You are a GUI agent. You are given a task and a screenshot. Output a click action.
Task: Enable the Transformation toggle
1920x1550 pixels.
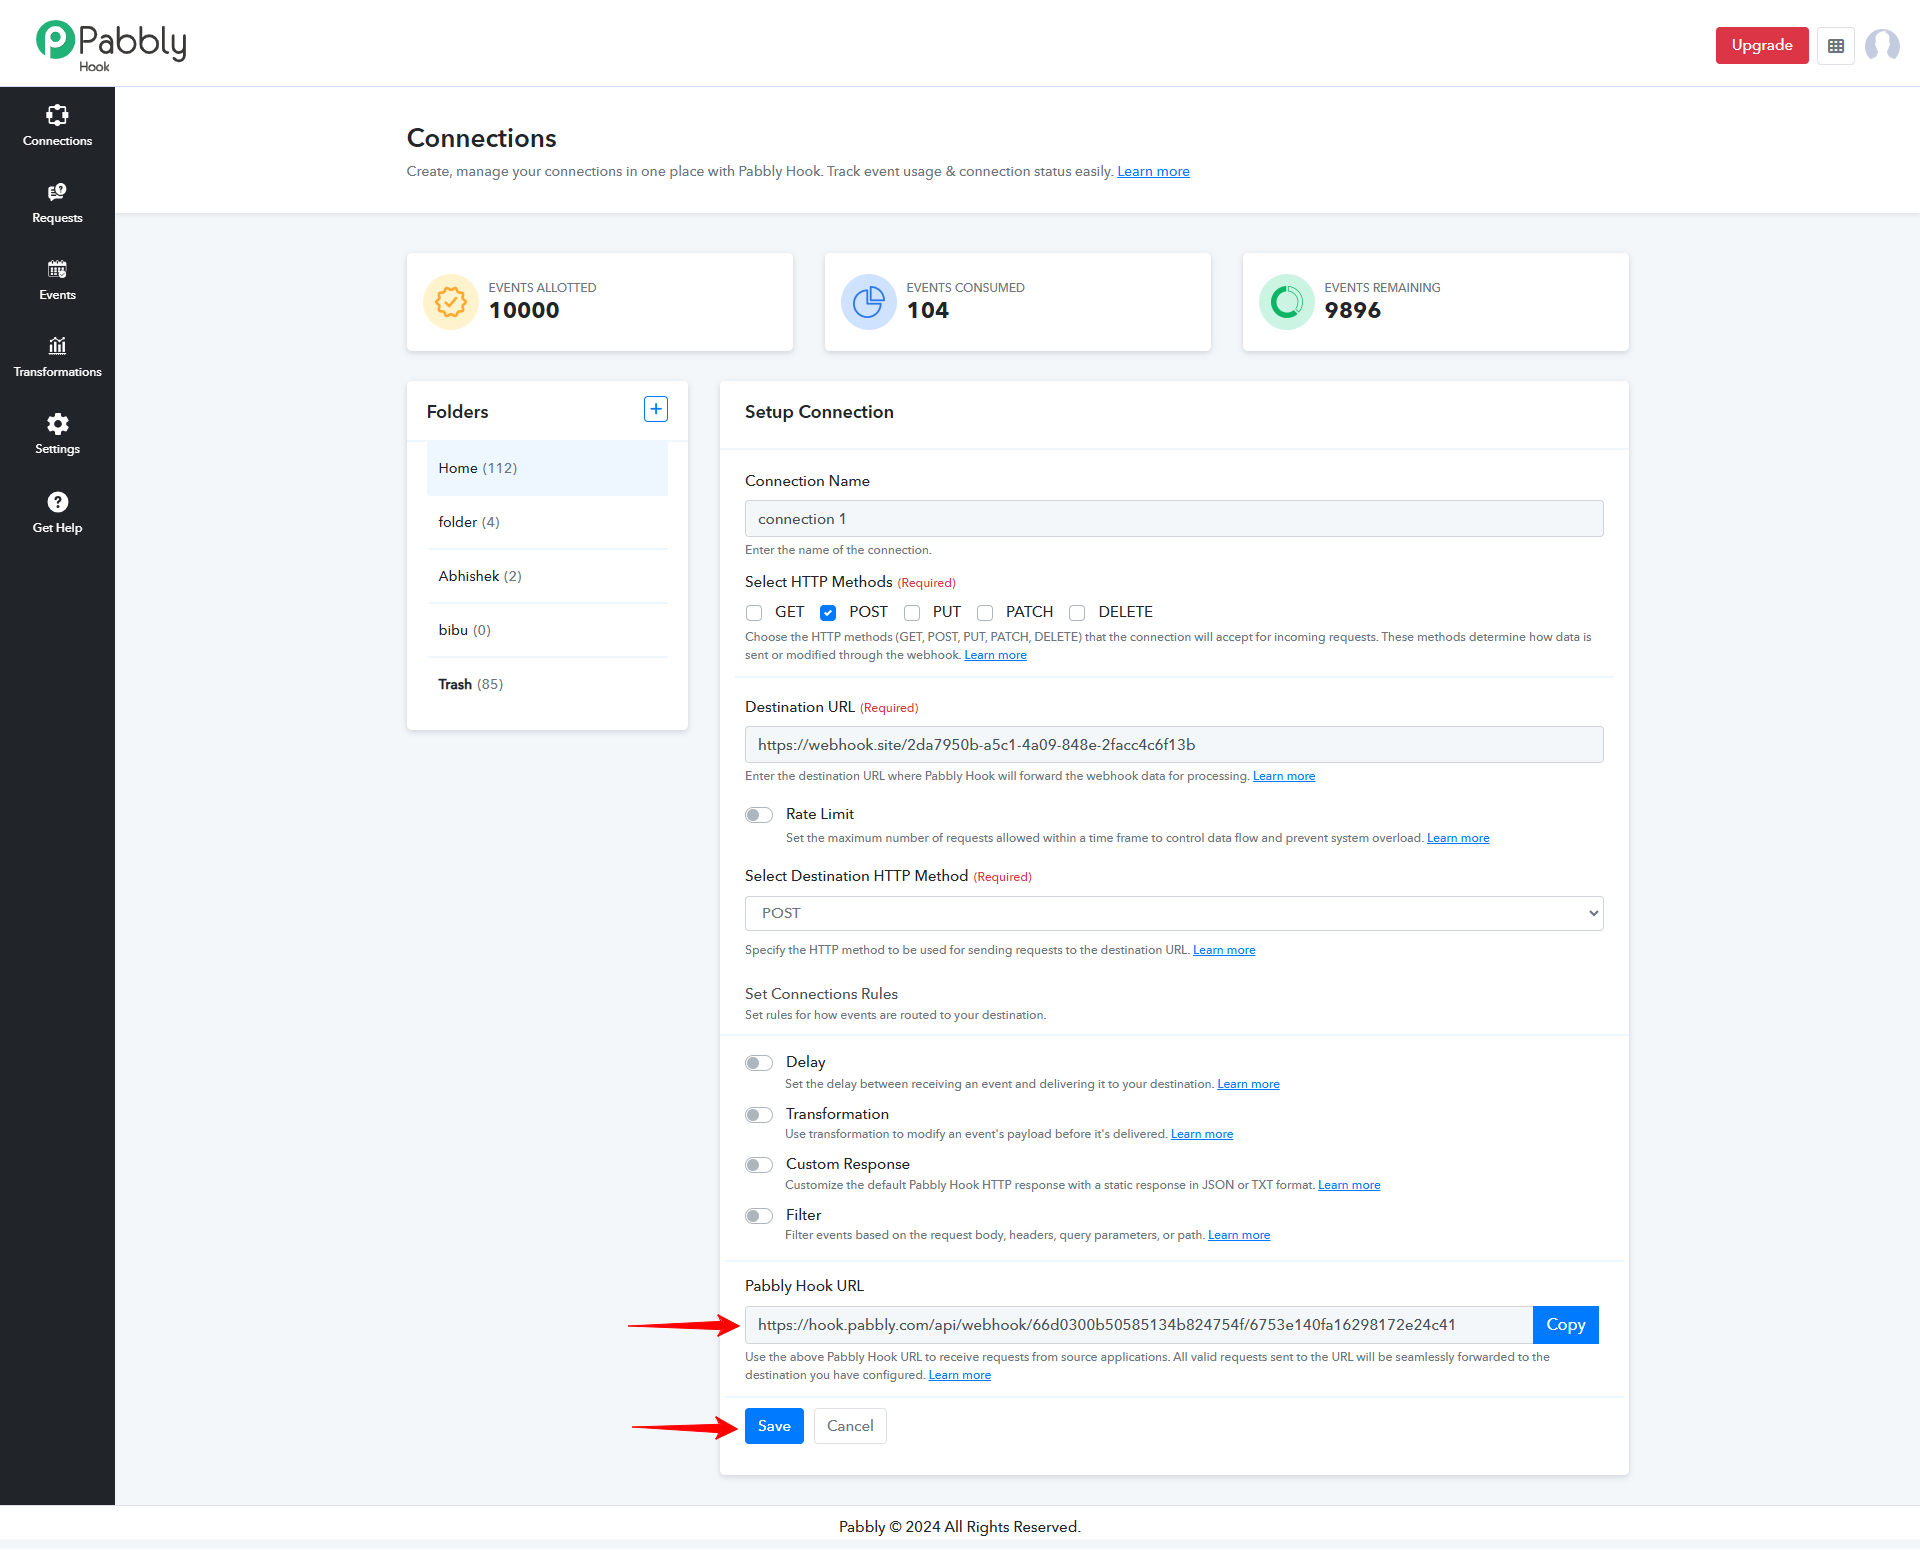[759, 1115]
